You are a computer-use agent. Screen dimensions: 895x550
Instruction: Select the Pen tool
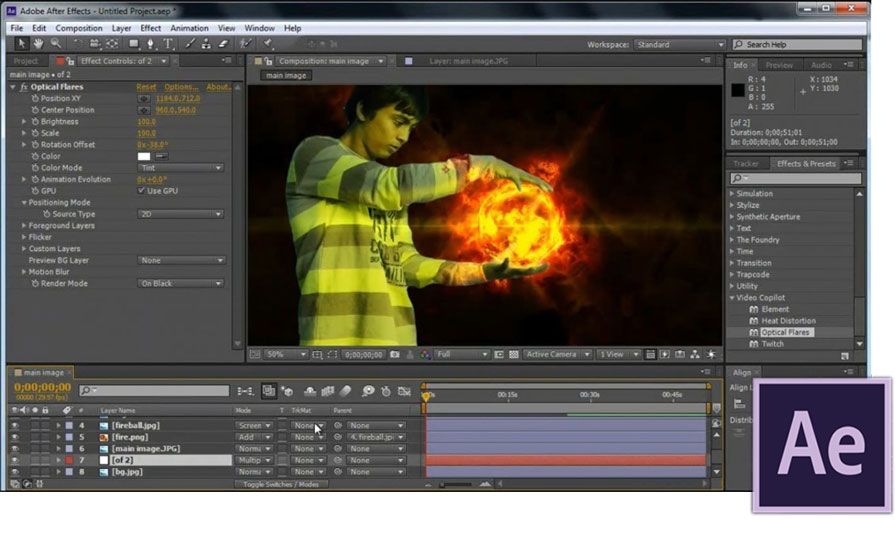pos(151,43)
